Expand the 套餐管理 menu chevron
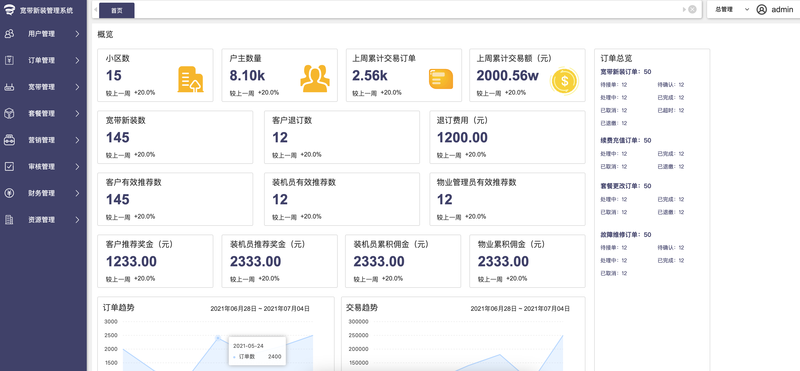 pos(77,114)
